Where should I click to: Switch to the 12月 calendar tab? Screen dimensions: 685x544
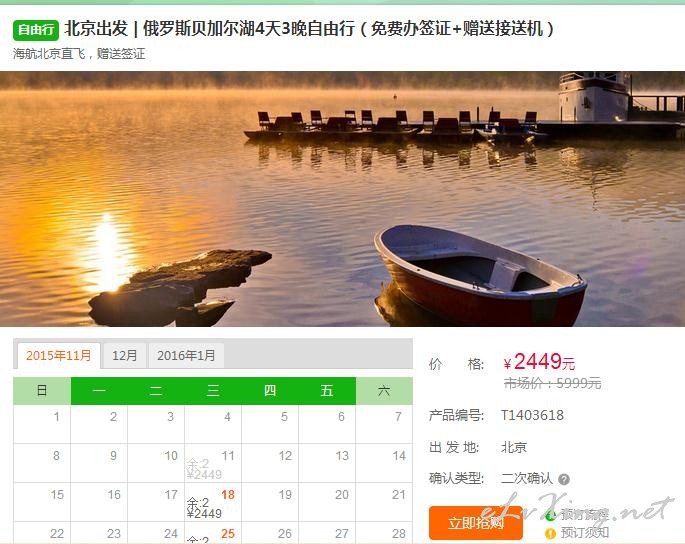coord(125,356)
